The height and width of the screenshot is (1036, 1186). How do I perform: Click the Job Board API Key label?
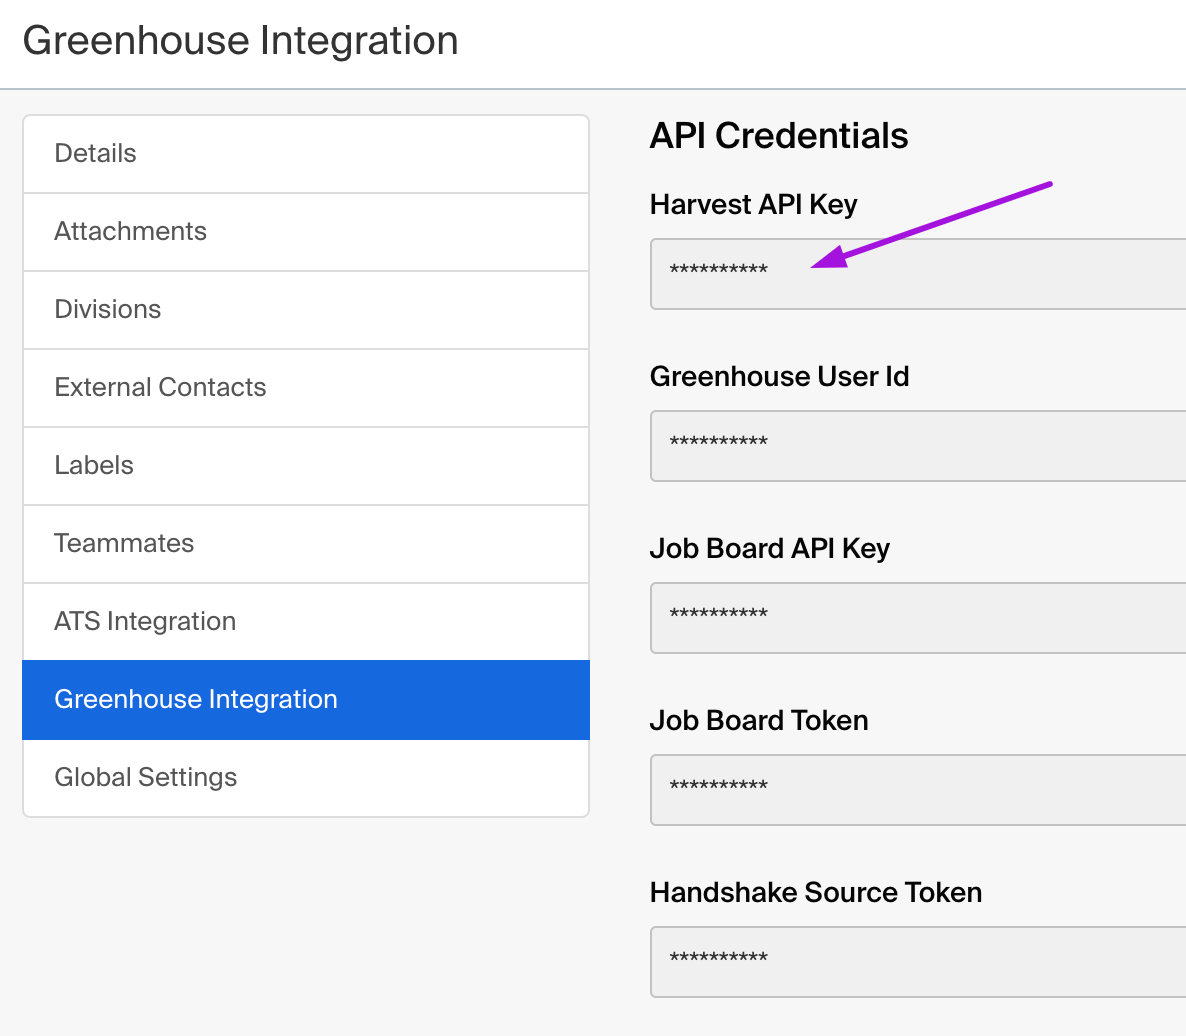click(x=769, y=549)
